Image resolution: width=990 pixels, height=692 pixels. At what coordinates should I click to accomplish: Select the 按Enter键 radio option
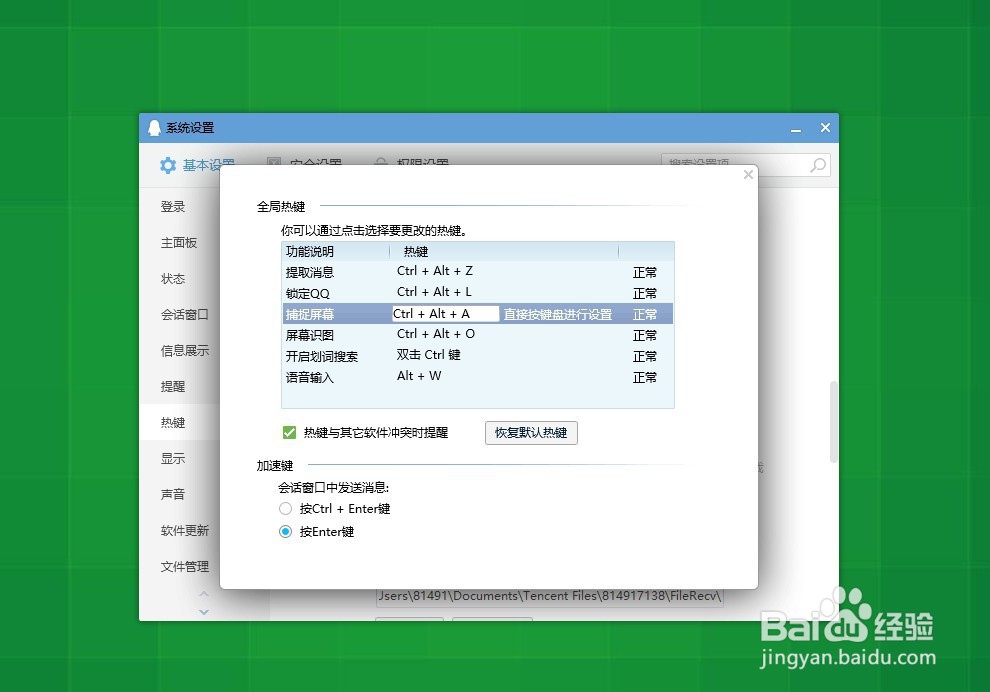tap(285, 531)
